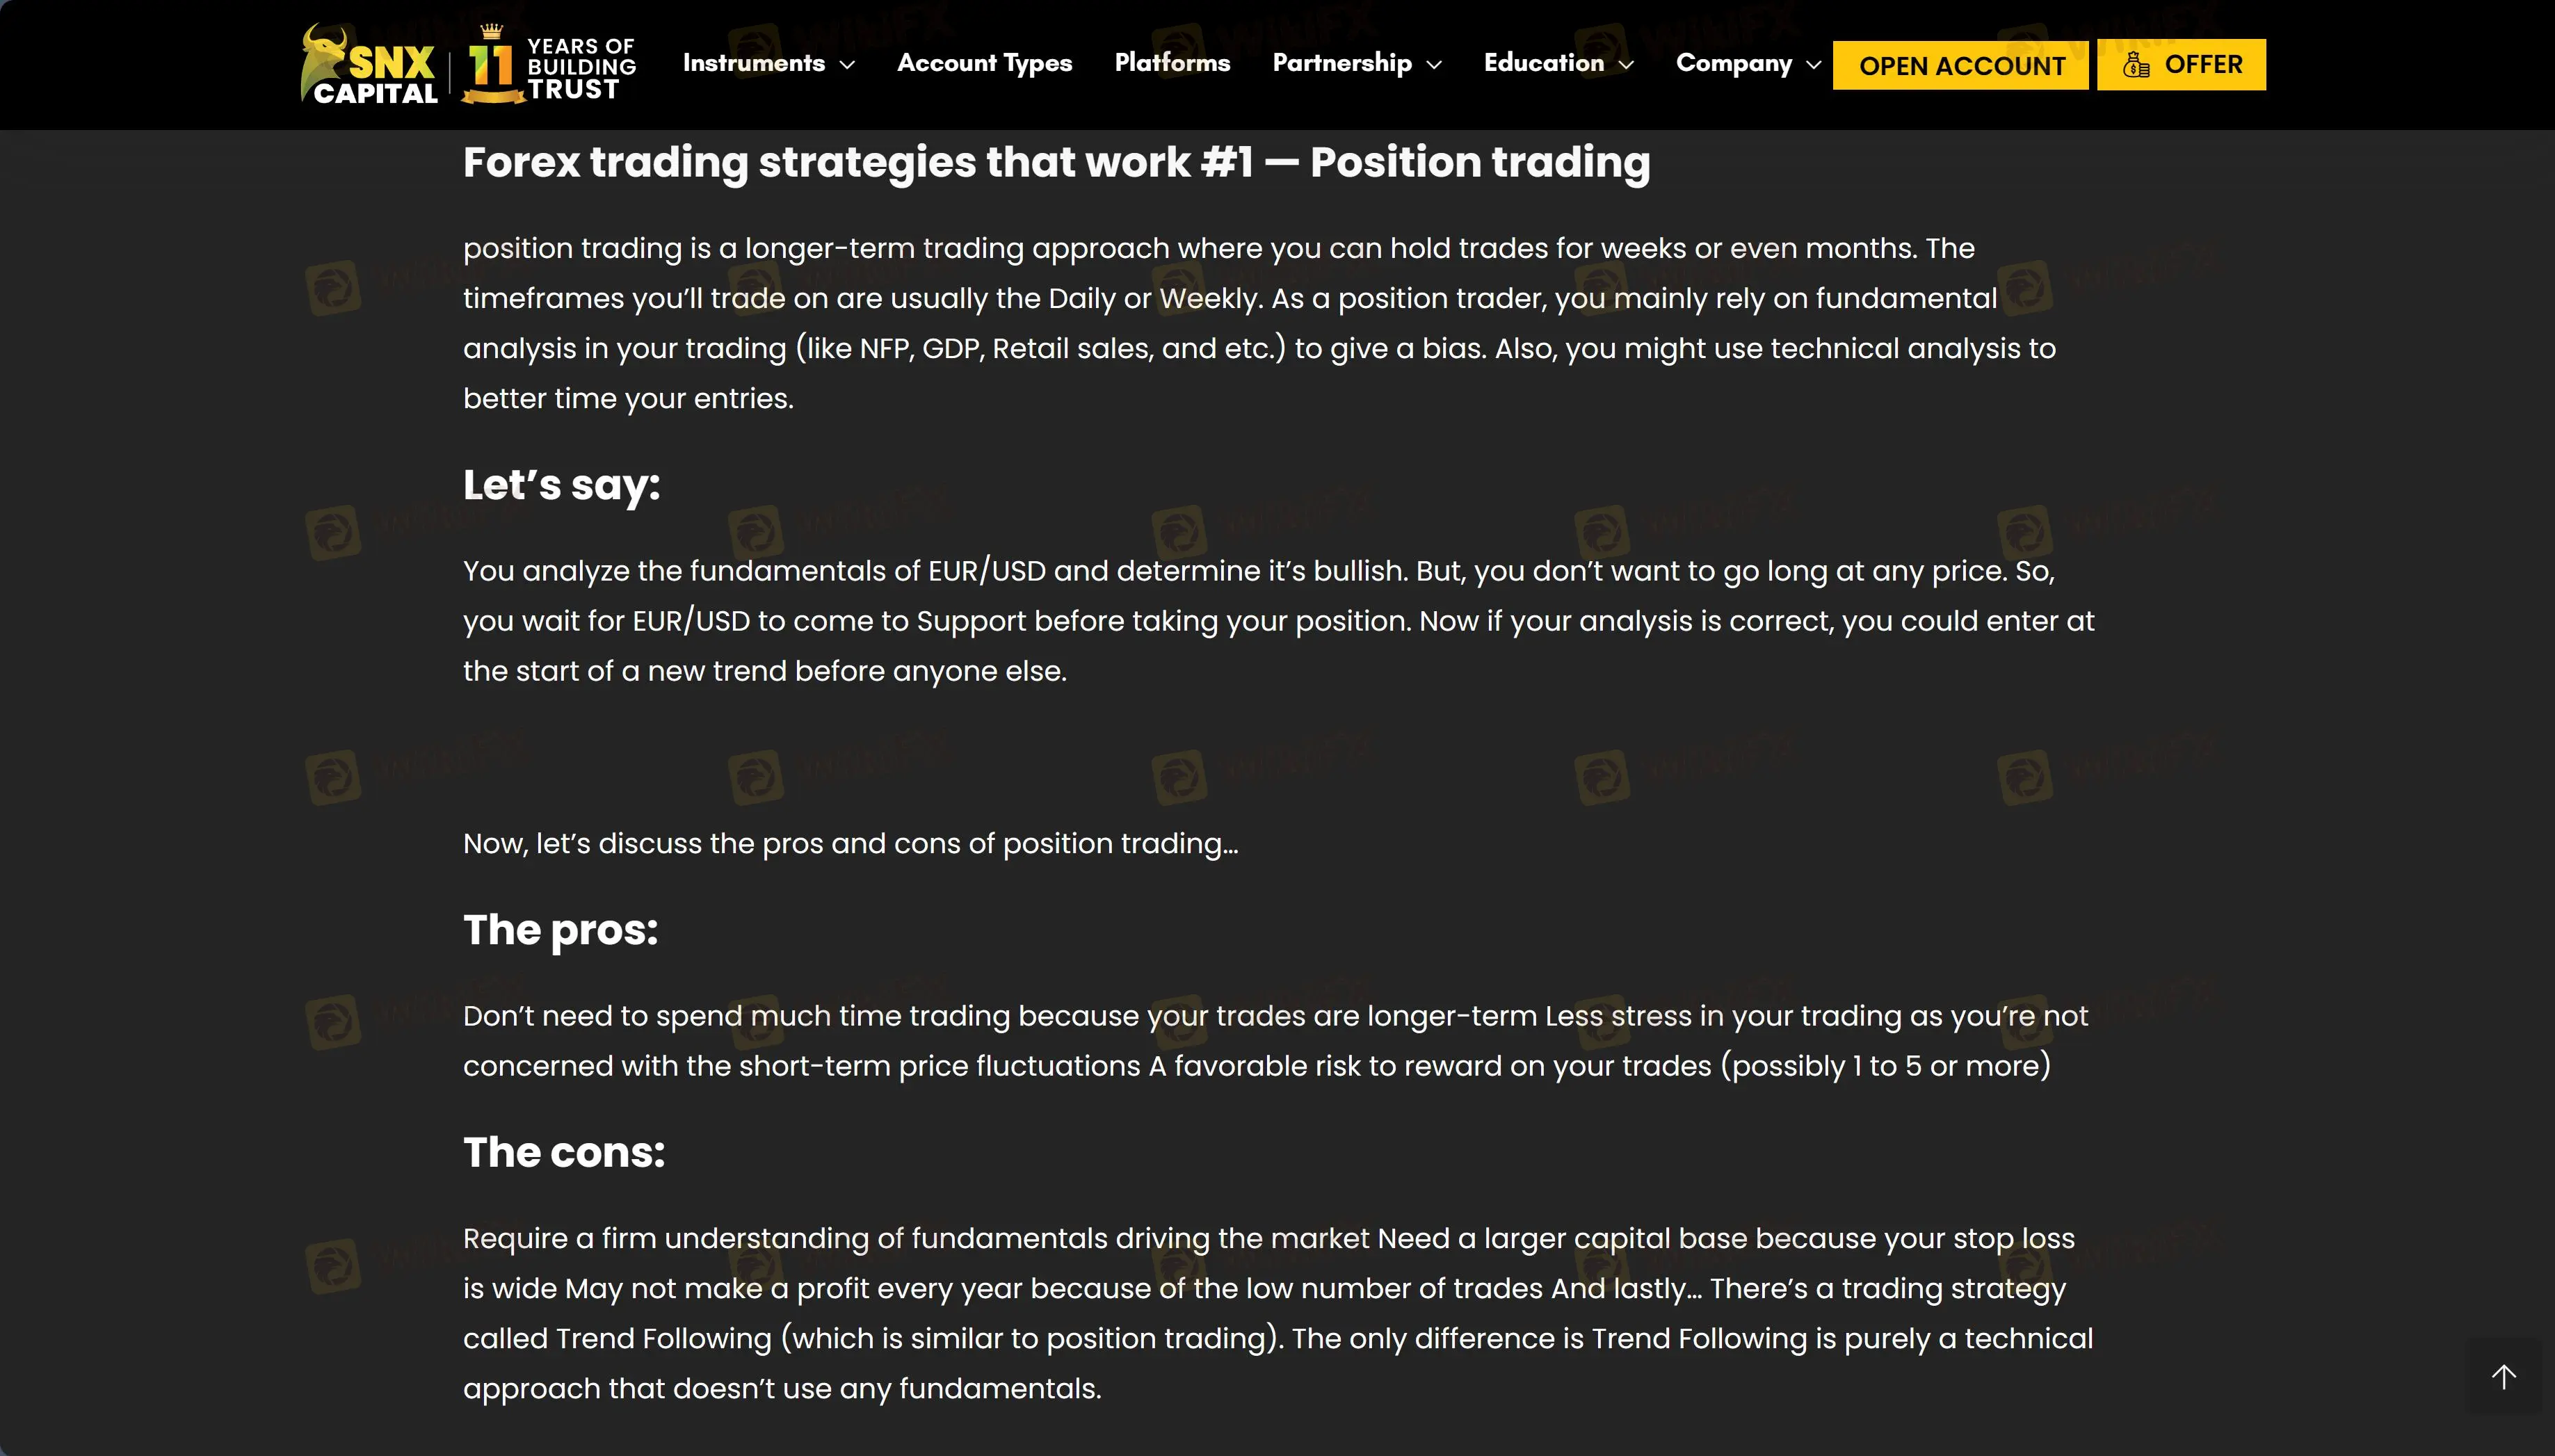Click the "The pros:" subheading

point(560,930)
